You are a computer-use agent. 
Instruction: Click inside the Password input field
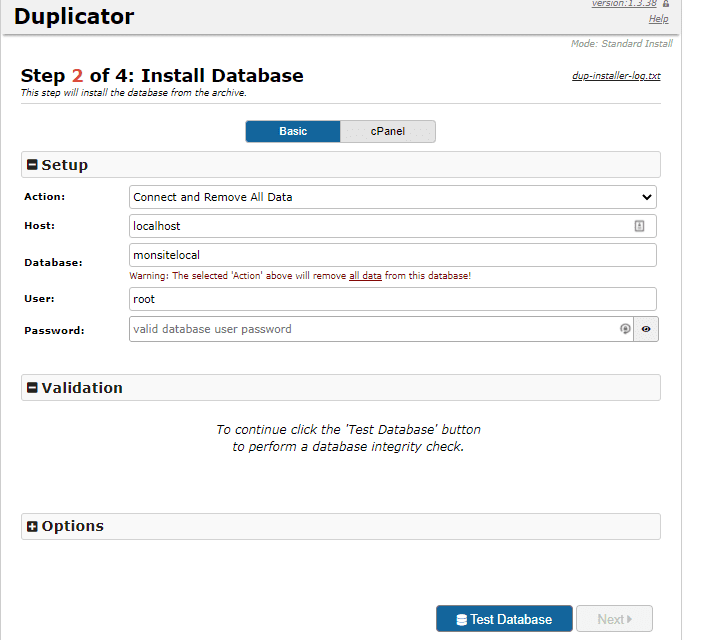coord(370,329)
